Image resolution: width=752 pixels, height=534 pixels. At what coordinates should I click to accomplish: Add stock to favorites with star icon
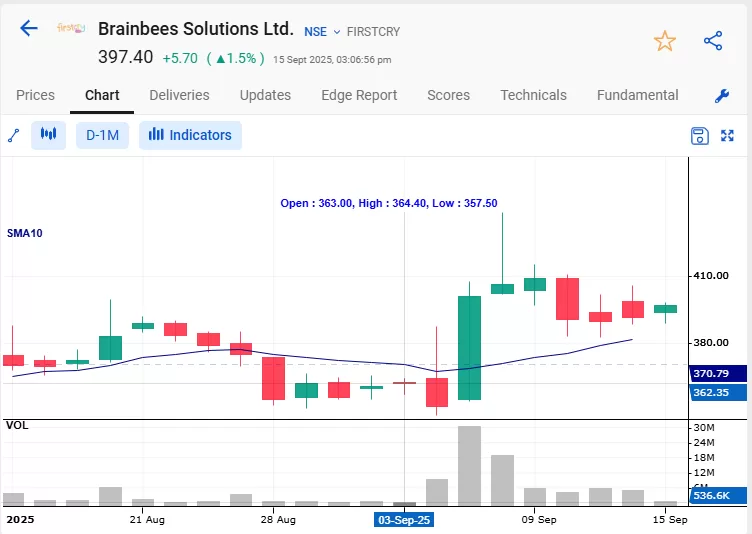pos(665,41)
